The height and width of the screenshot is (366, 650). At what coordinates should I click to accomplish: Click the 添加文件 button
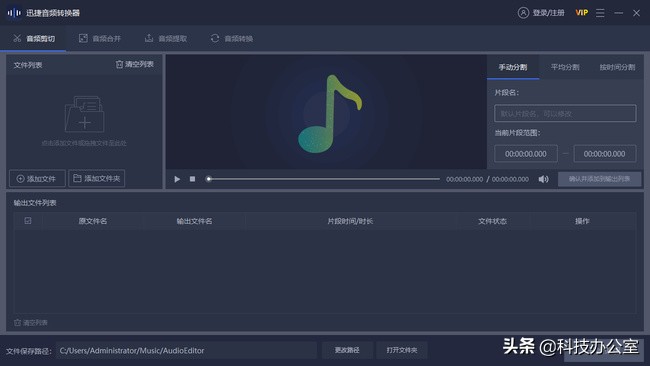tap(37, 179)
